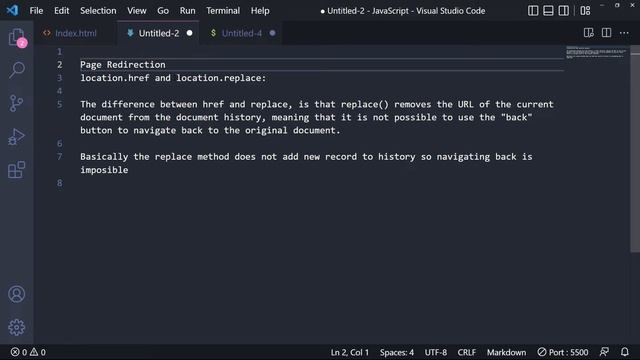Click the minimap code preview
640x360 pixels.
coord(596,53)
